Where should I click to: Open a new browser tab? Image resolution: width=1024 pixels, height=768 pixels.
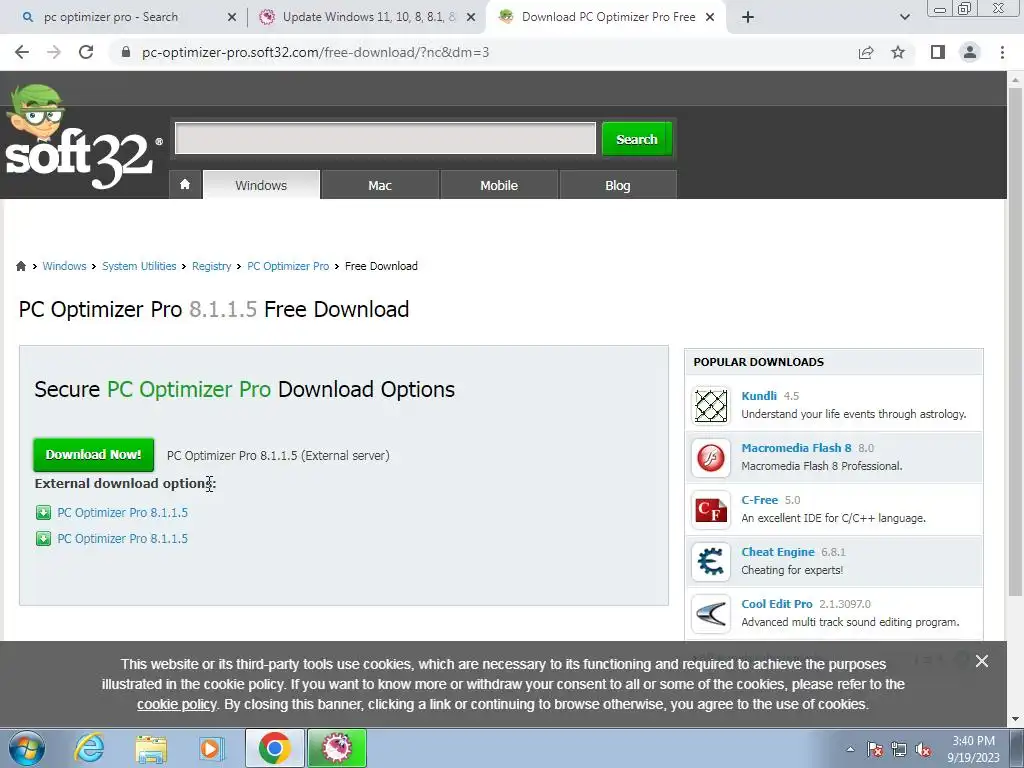[x=748, y=17]
